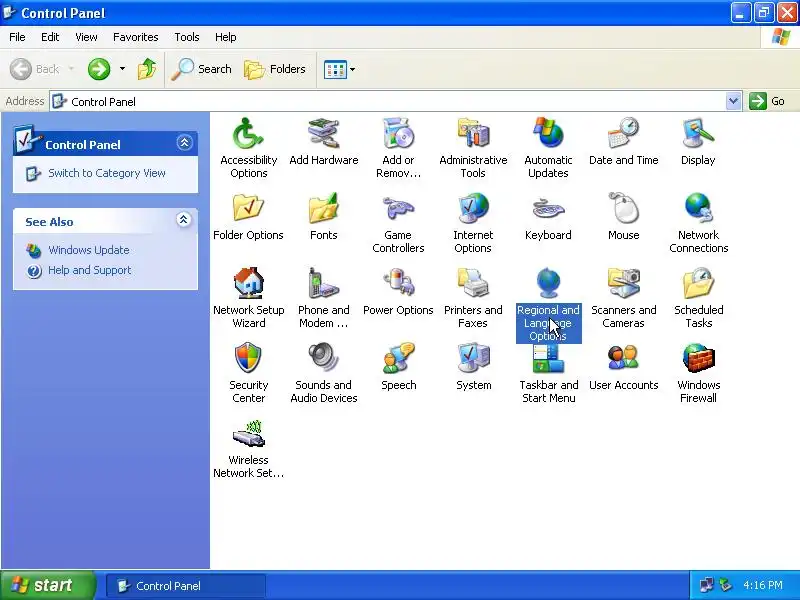The image size is (800, 600).
Task: Click the second system tray icon beside clock
Action: pos(725,585)
